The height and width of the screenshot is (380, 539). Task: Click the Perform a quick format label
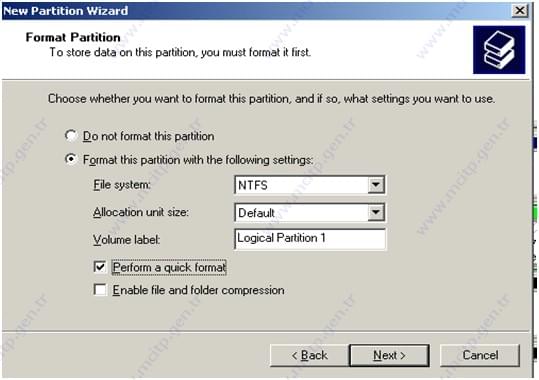pos(169,267)
